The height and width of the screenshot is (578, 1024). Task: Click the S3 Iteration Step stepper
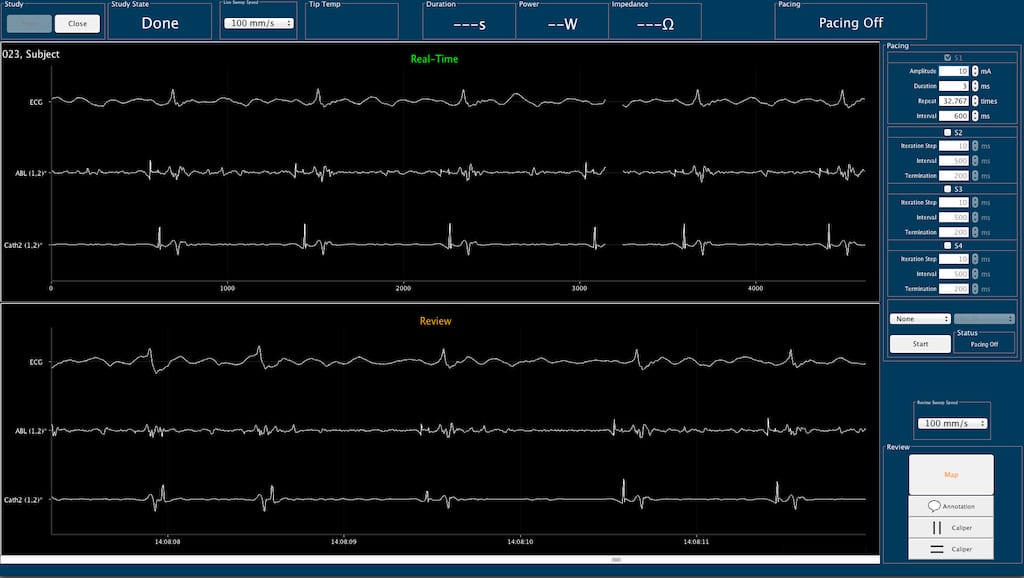point(975,202)
